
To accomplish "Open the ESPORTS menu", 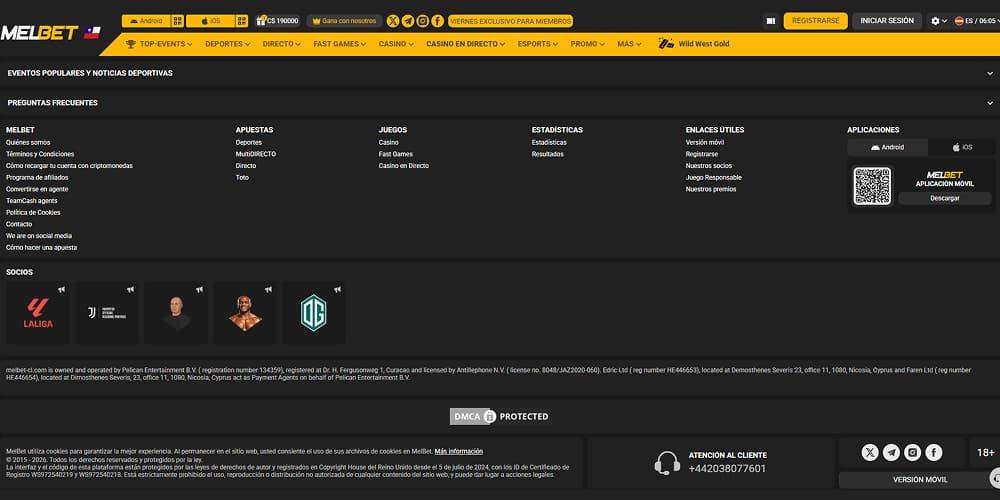I will (x=538, y=44).
